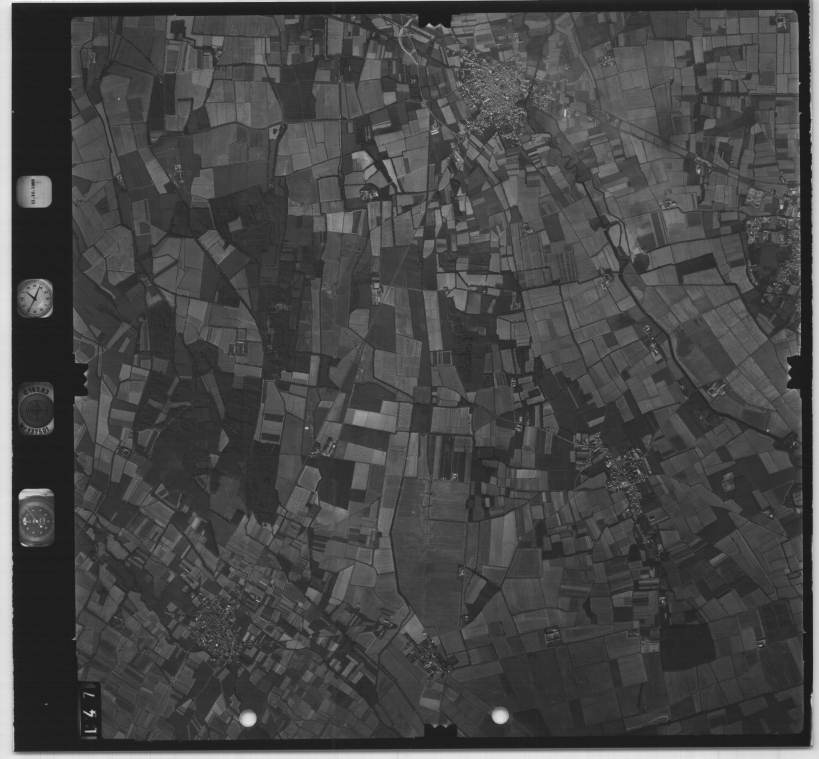Click the right edge fiducial notch
Screen dimensions: 819x759
pyautogui.click(x=797, y=373)
